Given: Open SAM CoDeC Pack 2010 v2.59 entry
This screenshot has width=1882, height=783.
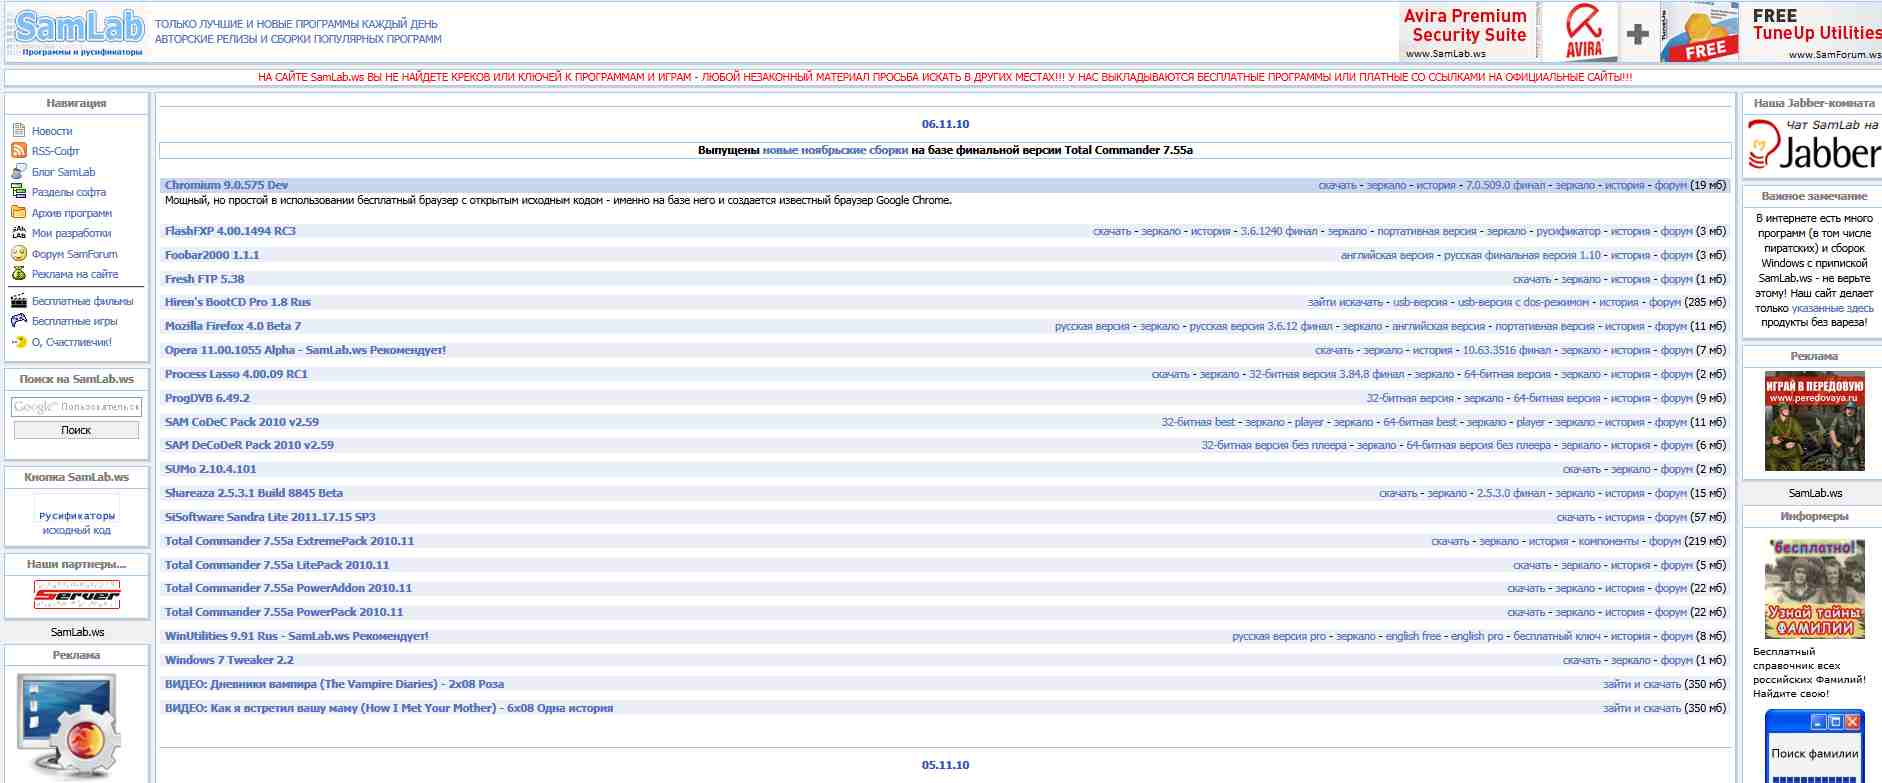Looking at the screenshot, I should point(242,422).
